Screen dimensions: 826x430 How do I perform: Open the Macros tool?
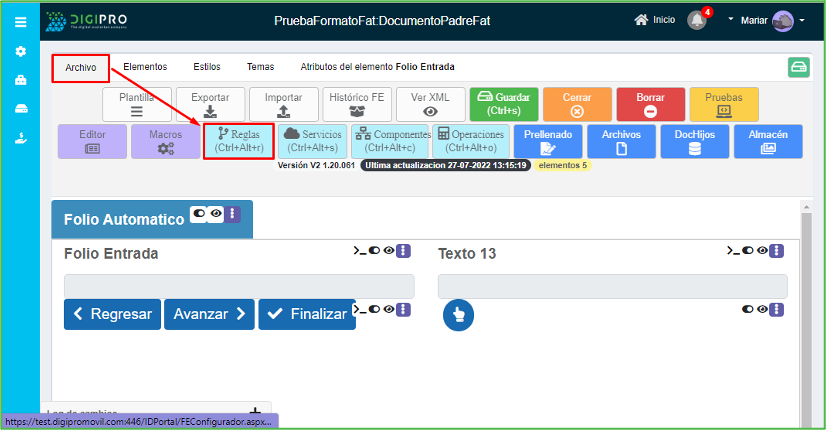[165, 141]
